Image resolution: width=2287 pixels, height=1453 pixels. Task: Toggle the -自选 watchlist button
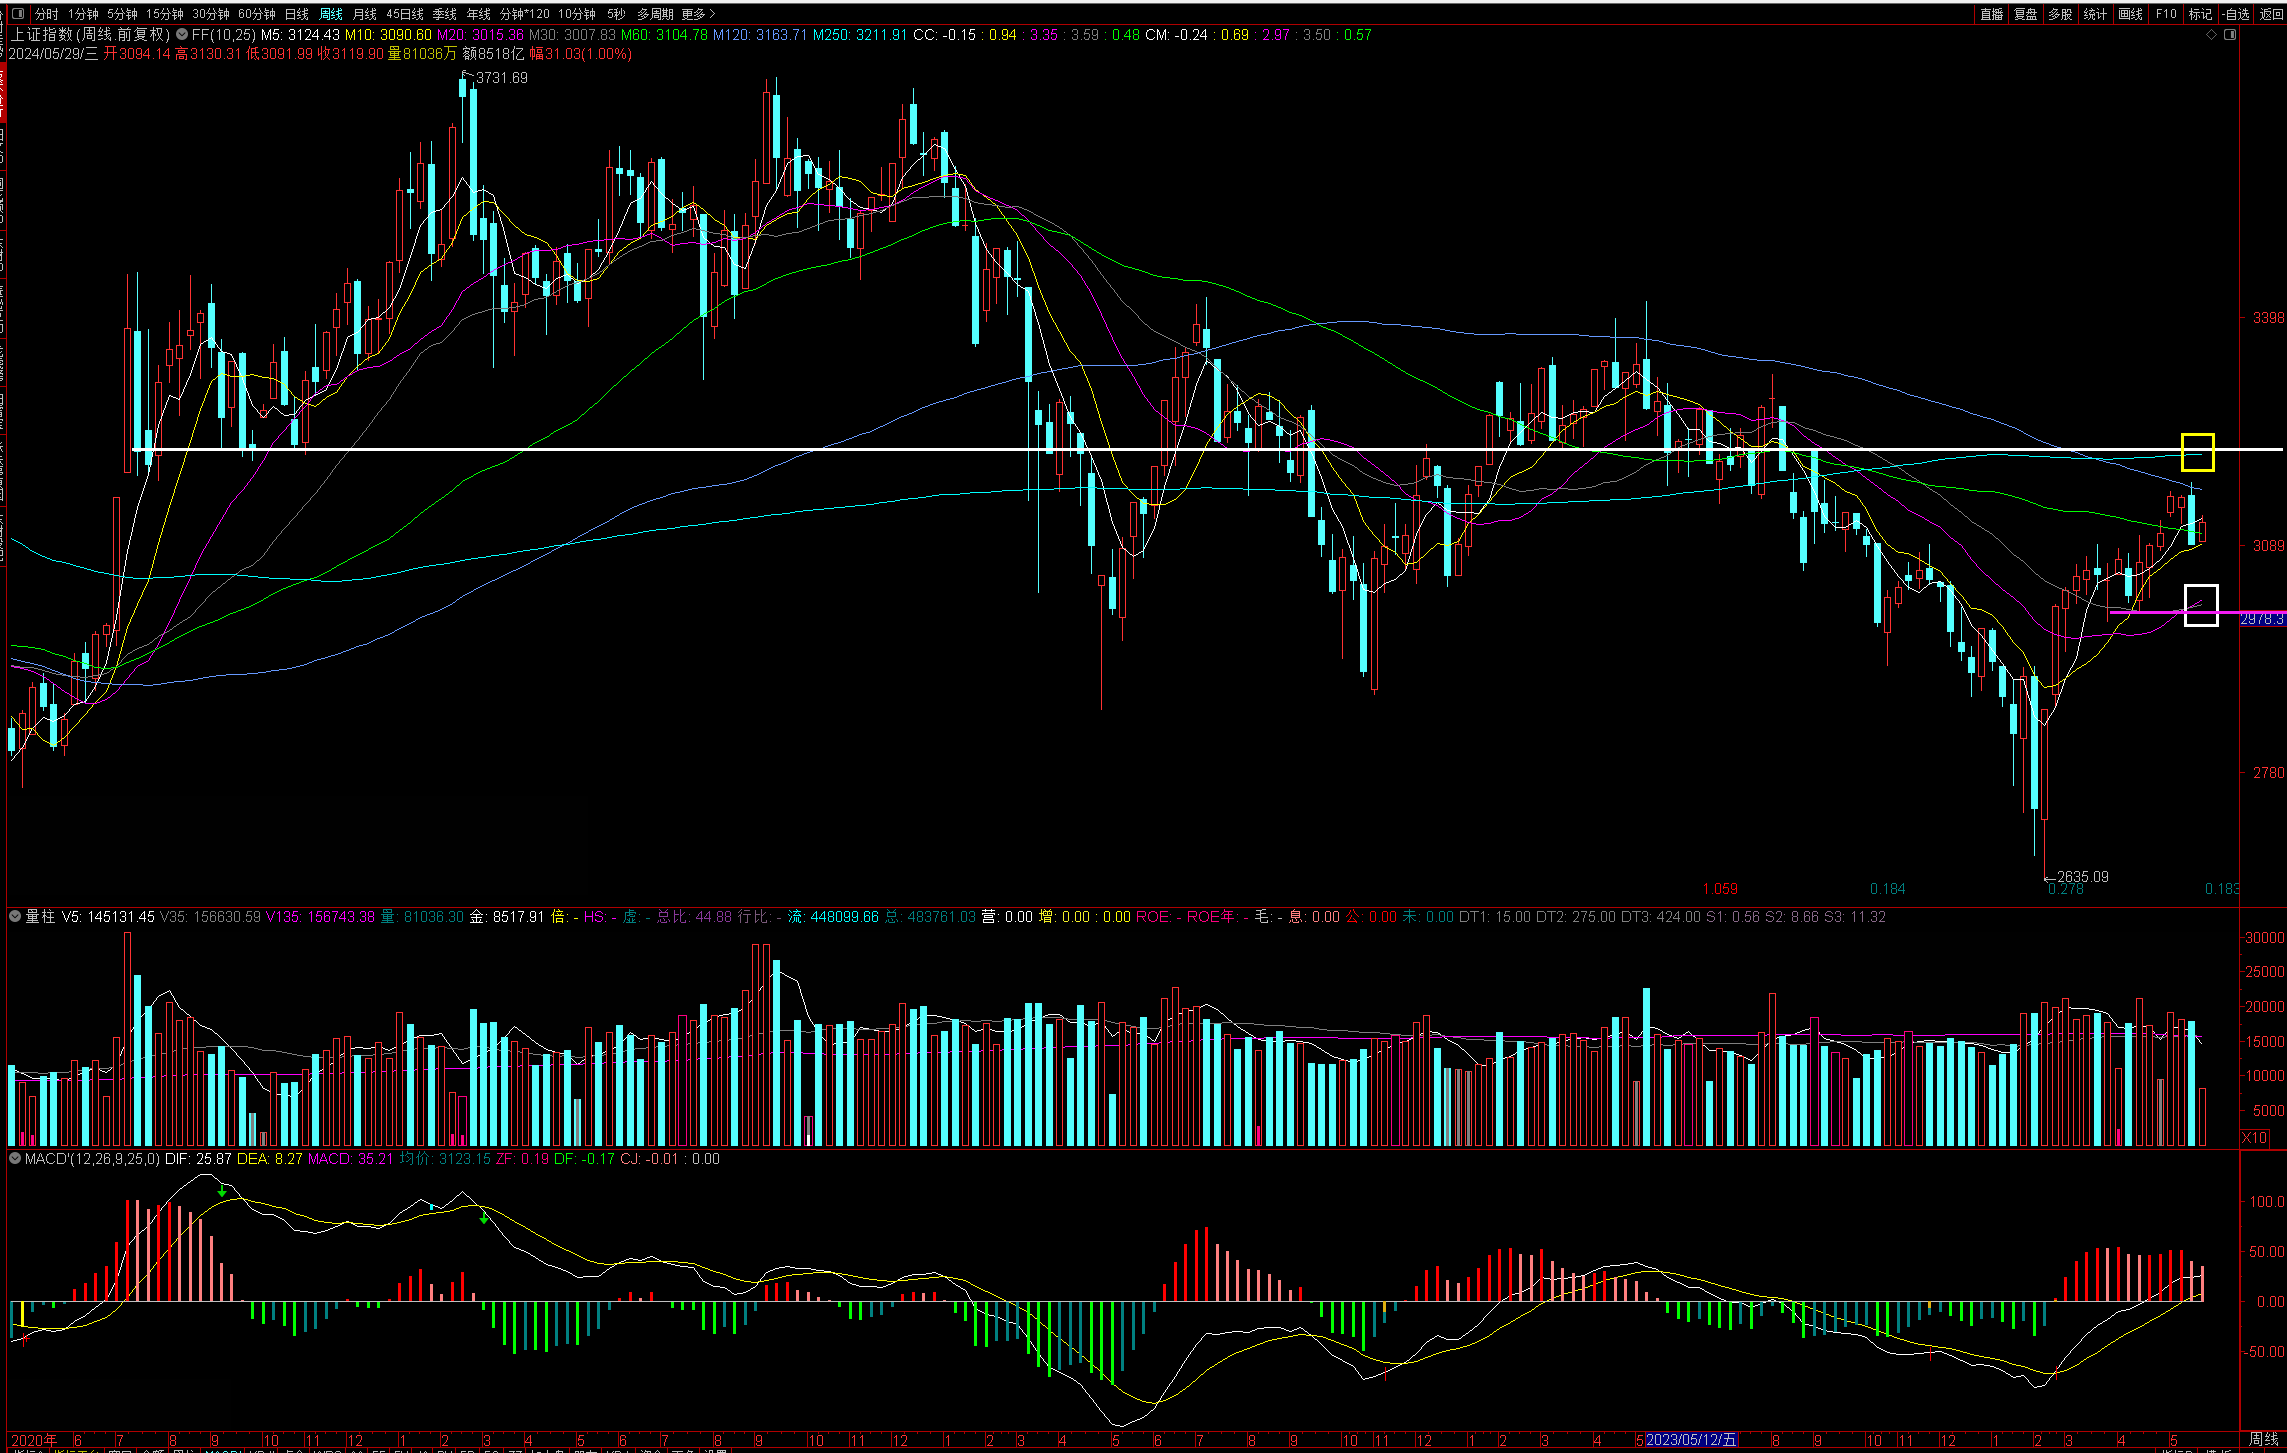pos(2236,14)
